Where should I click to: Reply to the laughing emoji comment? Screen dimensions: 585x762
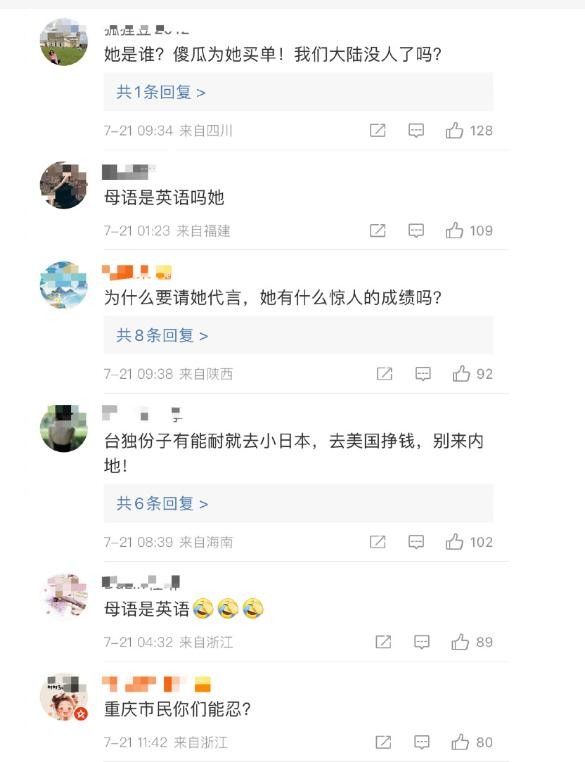click(x=421, y=642)
